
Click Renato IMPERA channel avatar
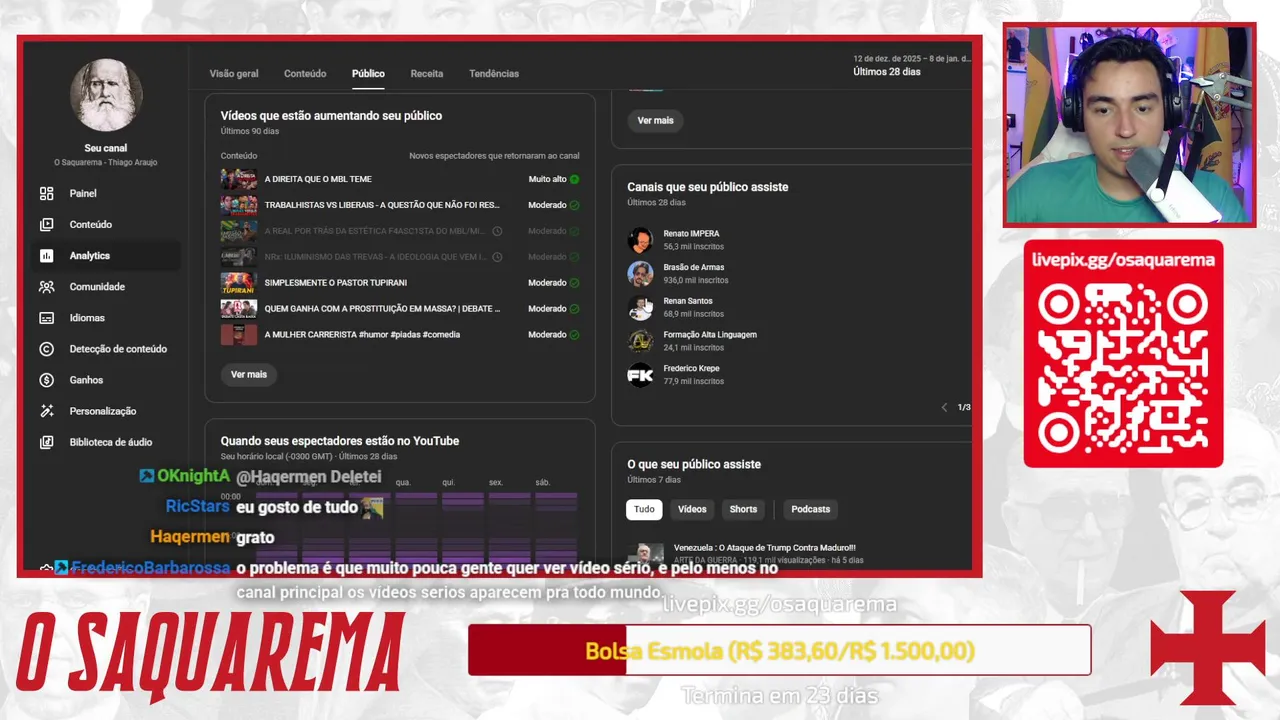coord(640,240)
